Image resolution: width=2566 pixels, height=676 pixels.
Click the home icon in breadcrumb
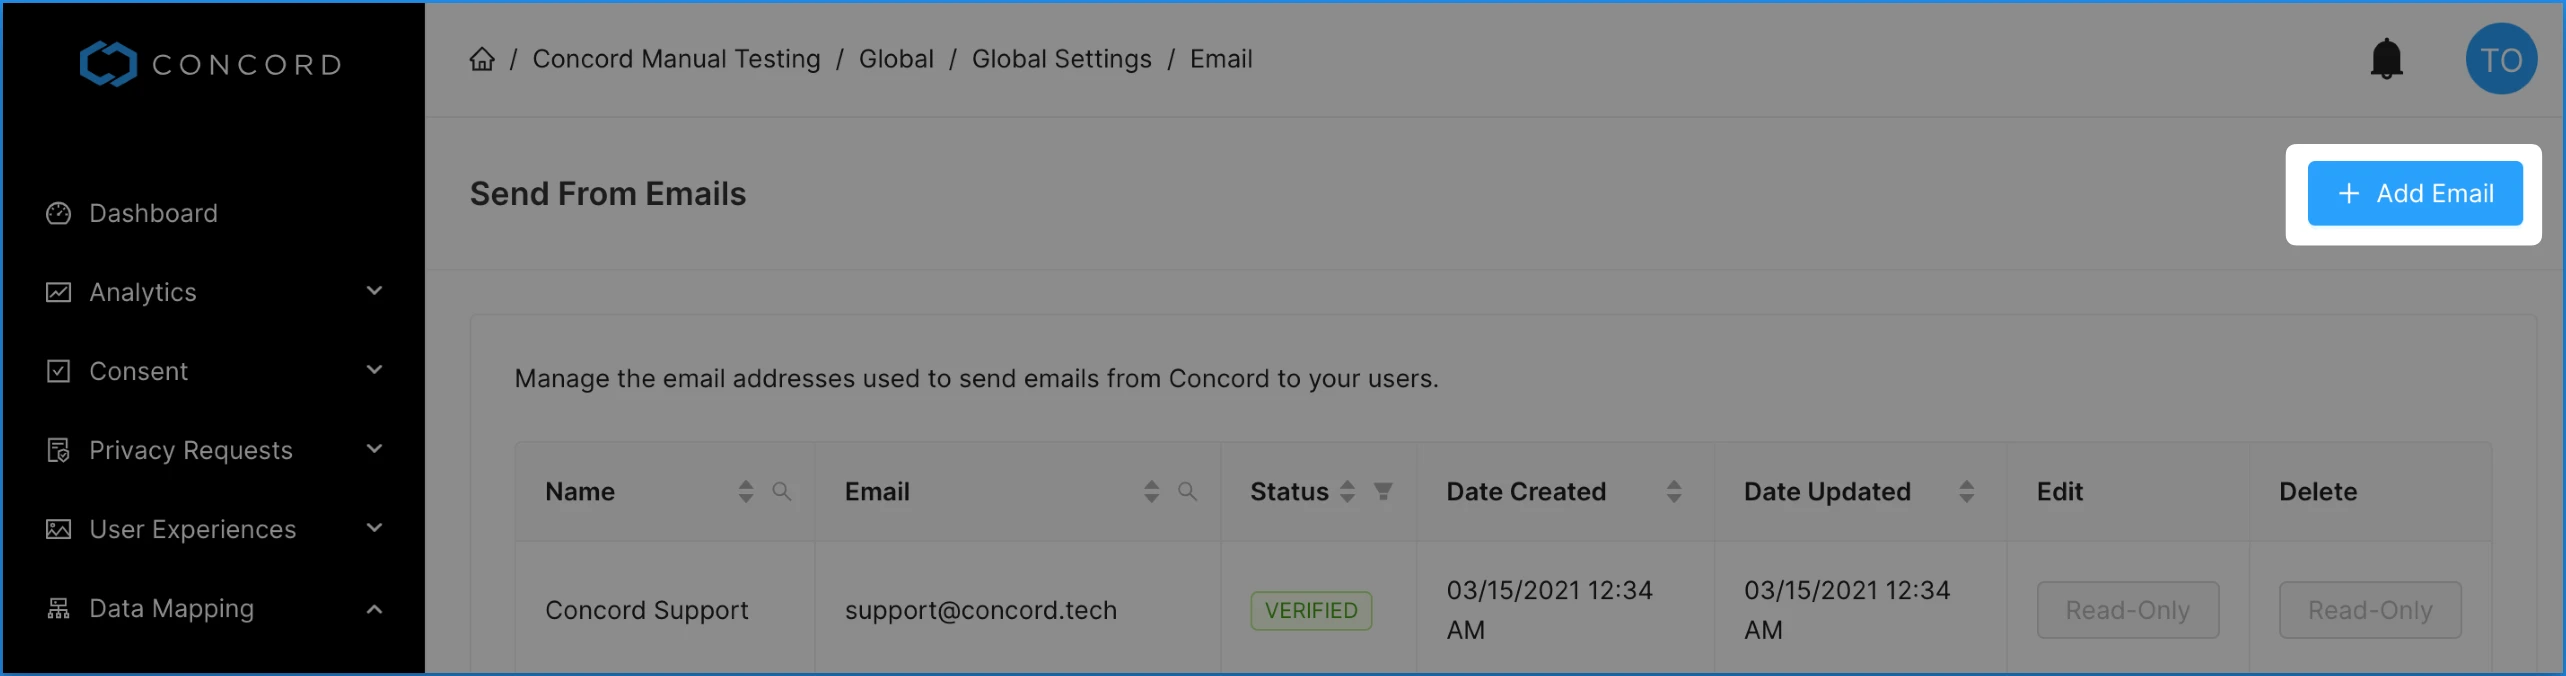482,59
